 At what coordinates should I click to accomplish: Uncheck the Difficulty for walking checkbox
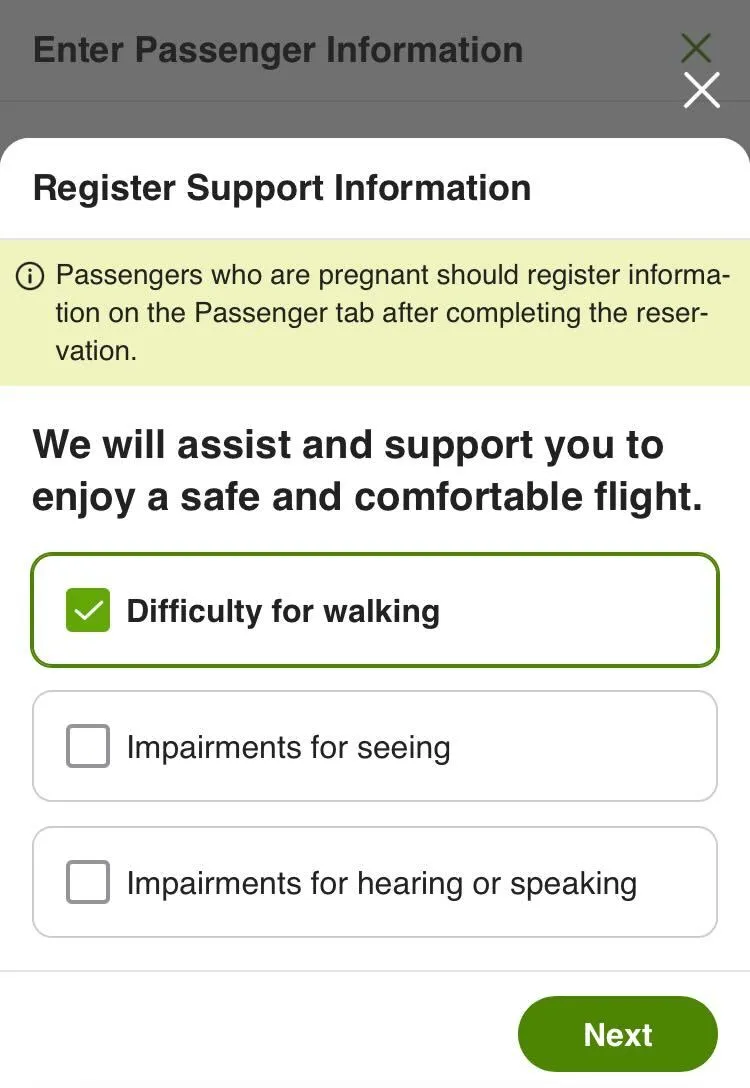tap(88, 611)
